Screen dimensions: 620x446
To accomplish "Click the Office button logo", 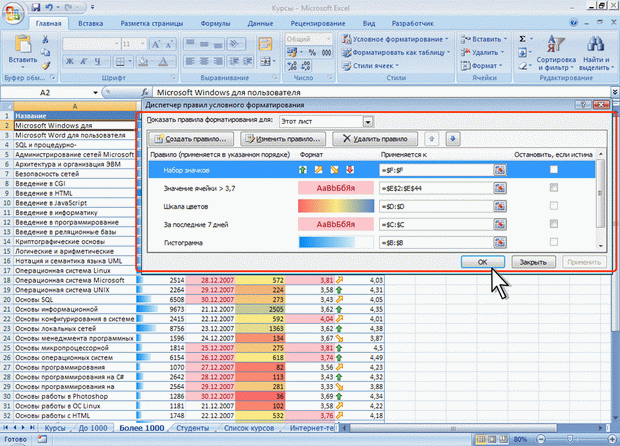I will tap(13, 12).
